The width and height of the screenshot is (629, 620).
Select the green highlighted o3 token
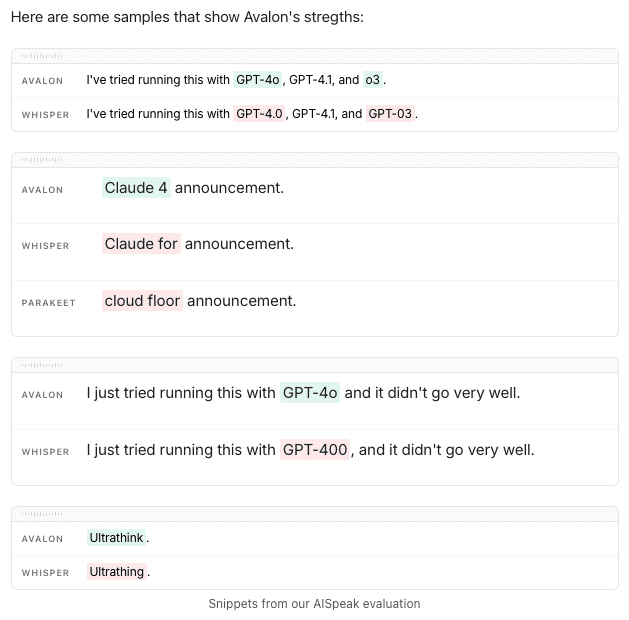(373, 80)
